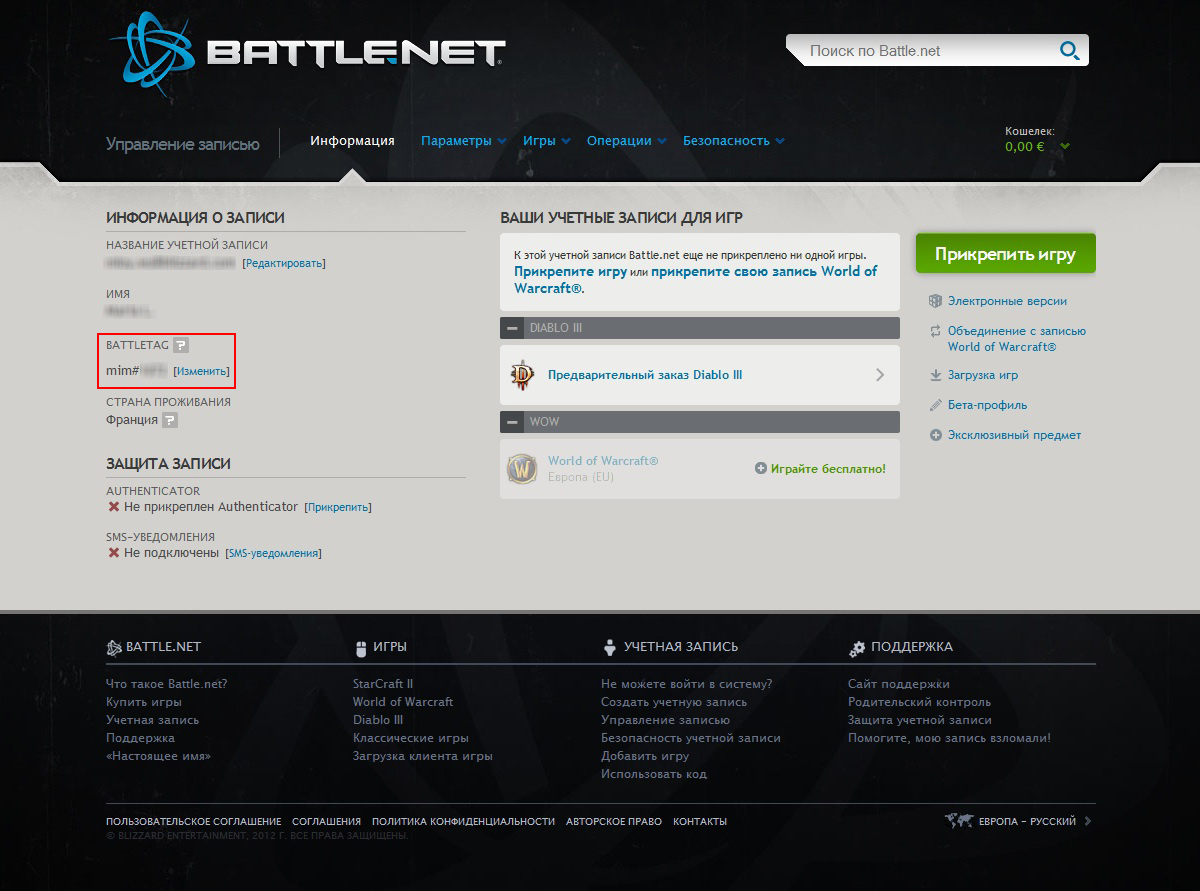Screen dimensions: 1200x891
Task: Open the Европа – Русский region selector
Action: [1034, 821]
